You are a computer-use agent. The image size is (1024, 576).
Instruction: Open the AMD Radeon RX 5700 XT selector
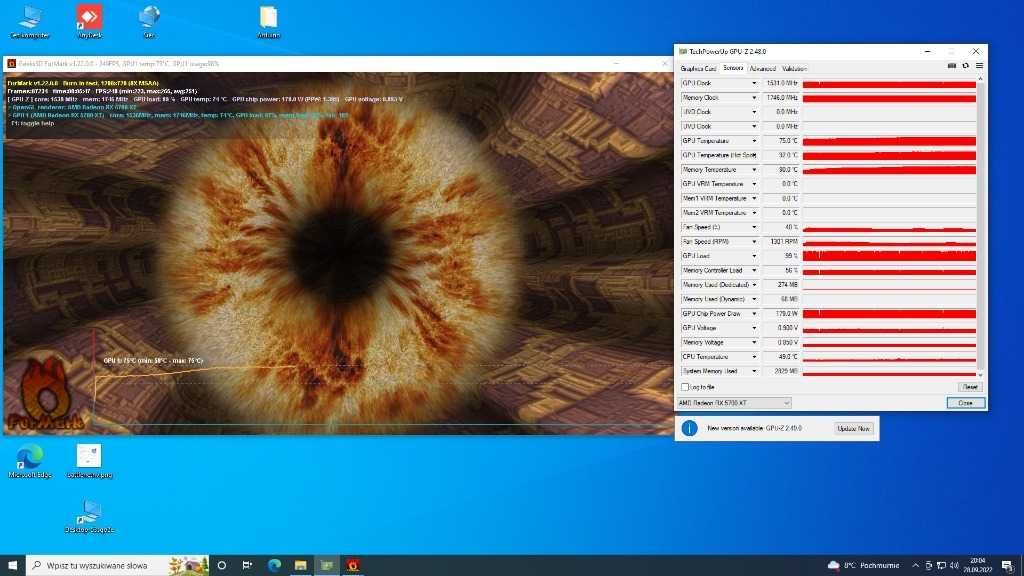(734, 403)
